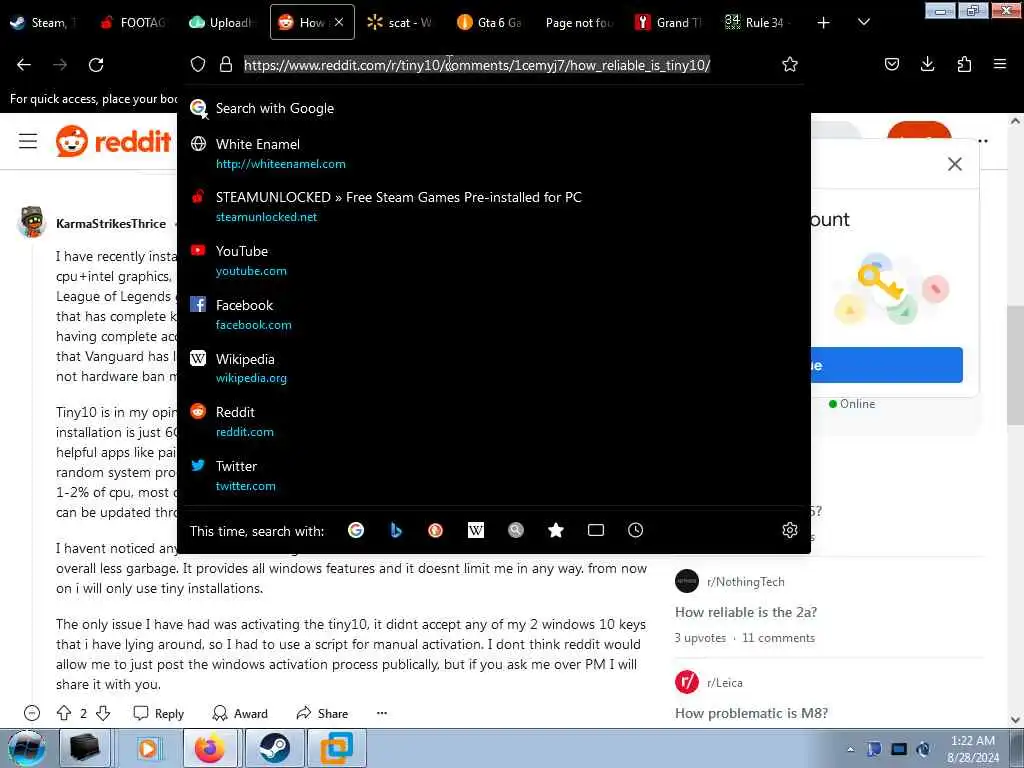Search this time with Google icon
The width and height of the screenshot is (1024, 768).
click(356, 530)
